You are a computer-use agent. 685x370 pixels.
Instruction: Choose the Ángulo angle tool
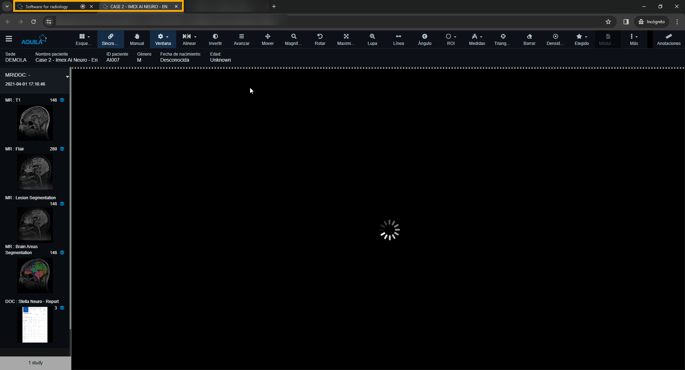point(425,39)
